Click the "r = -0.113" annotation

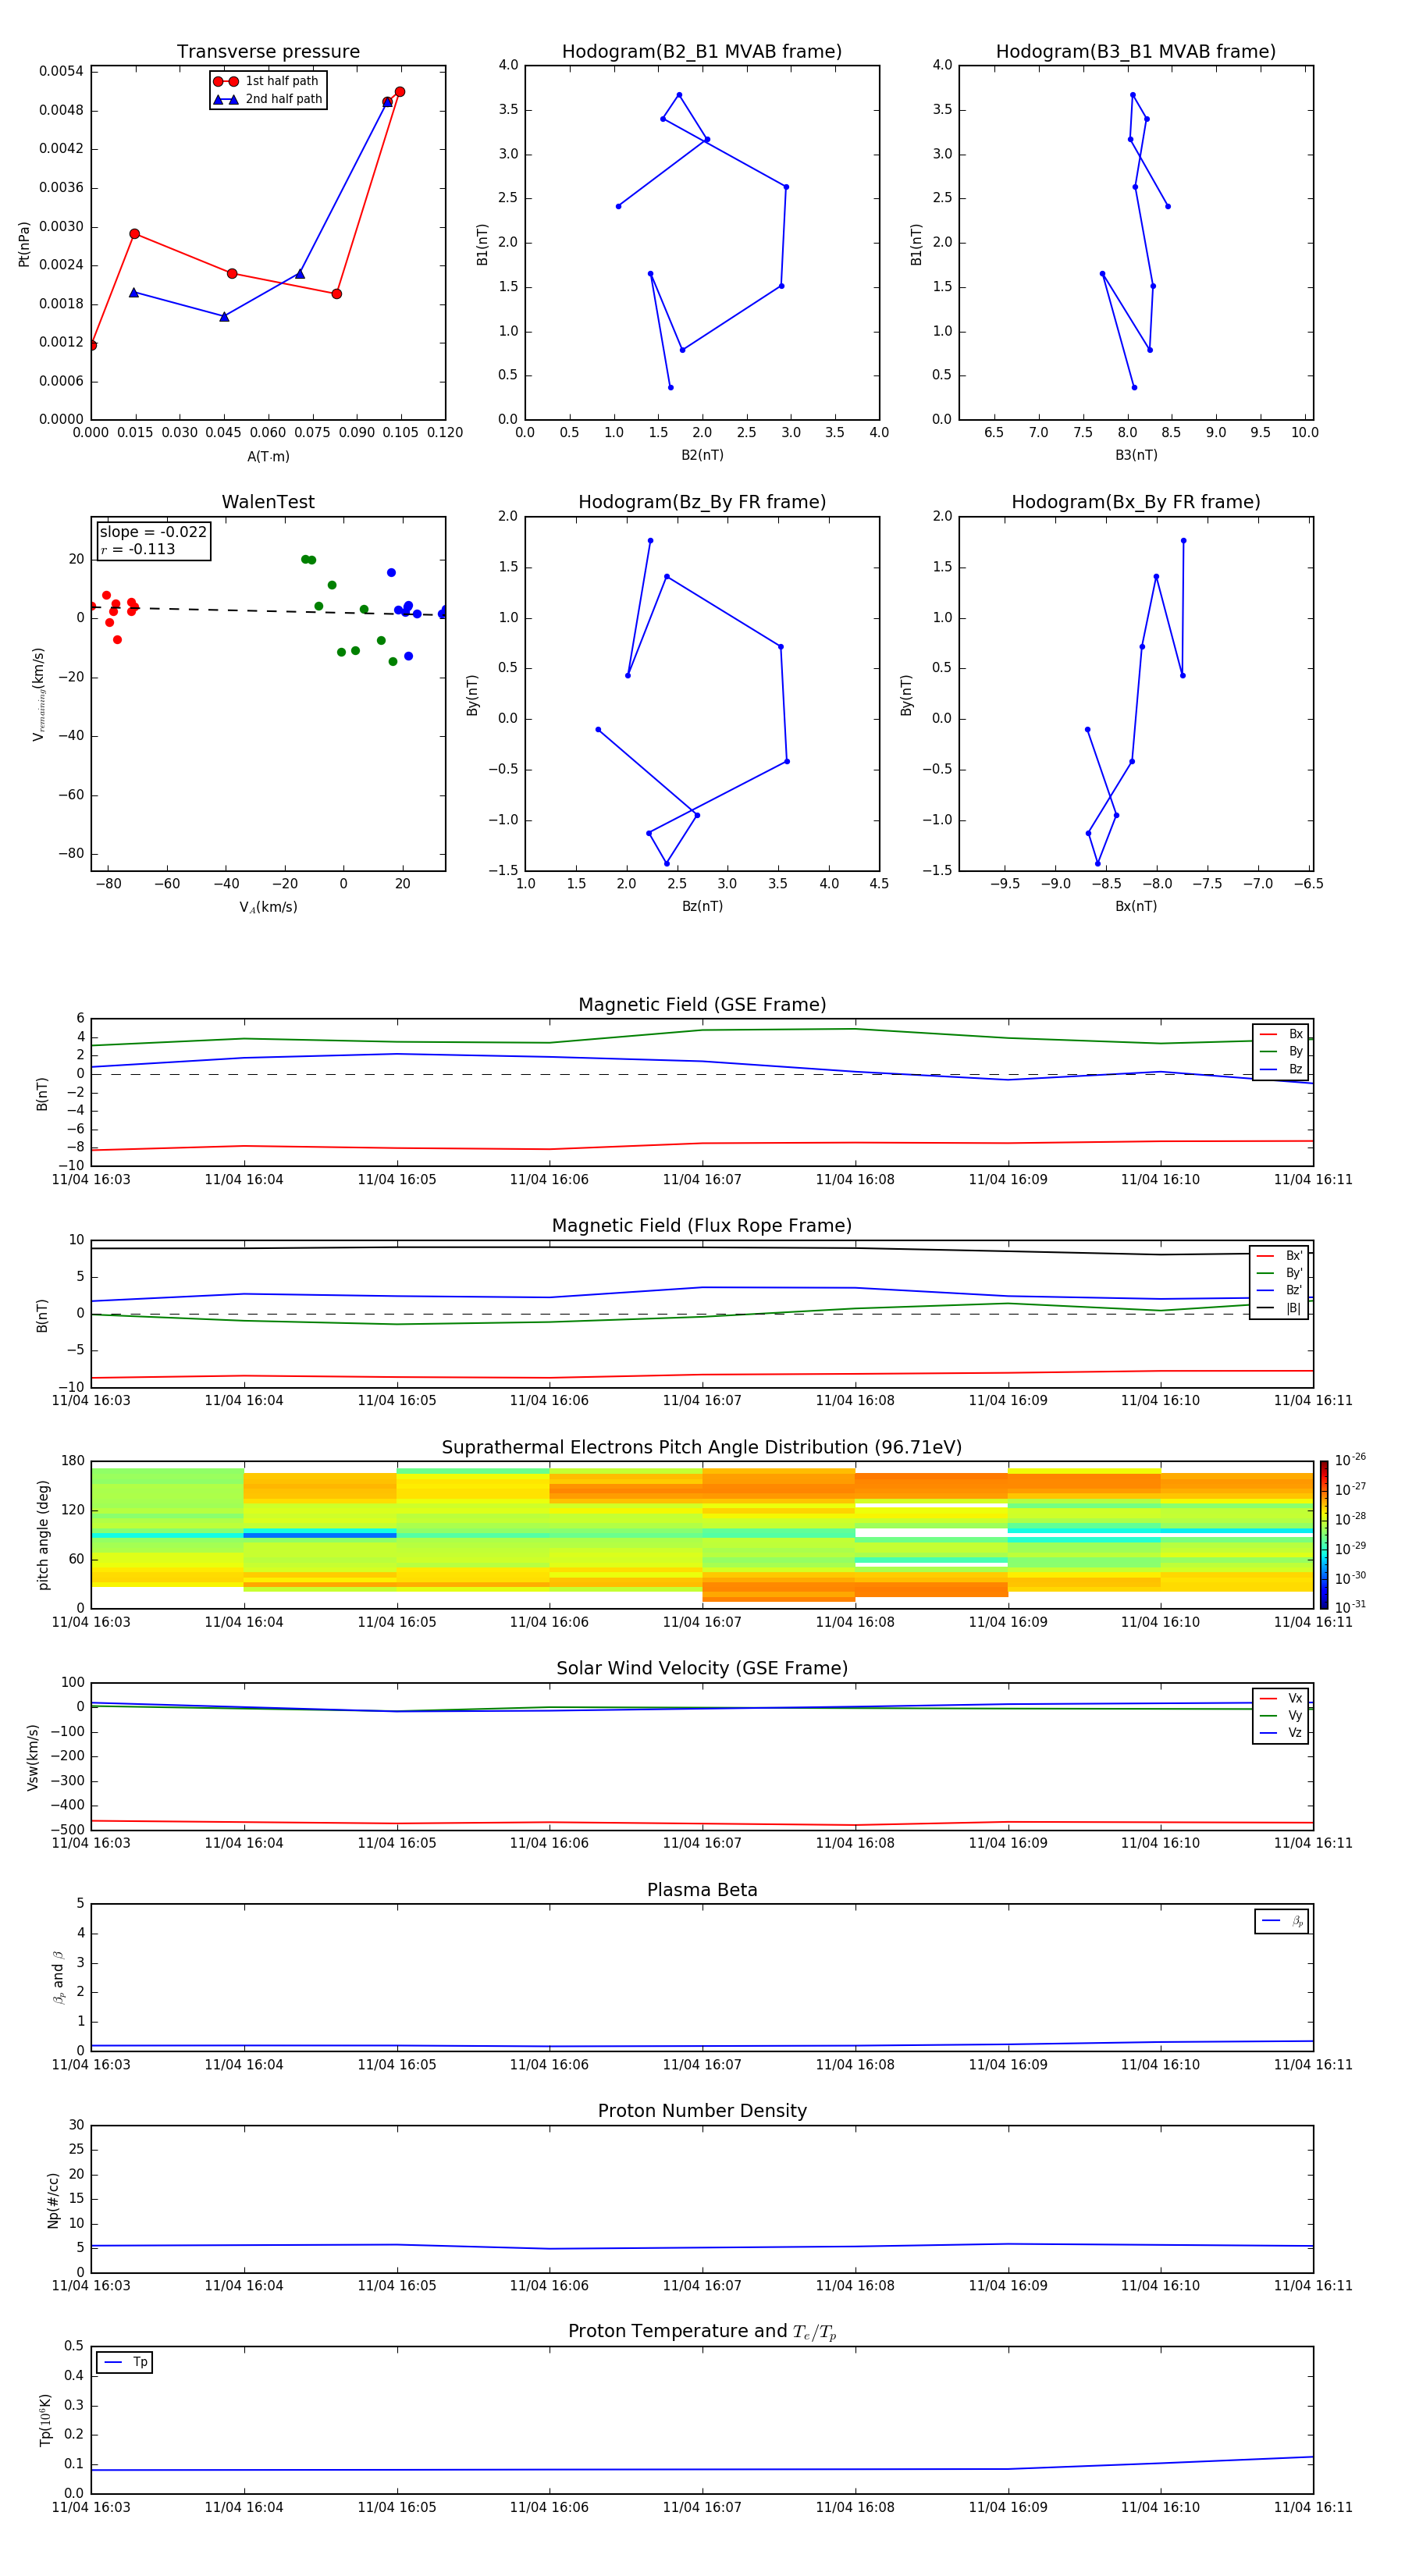click(138, 549)
